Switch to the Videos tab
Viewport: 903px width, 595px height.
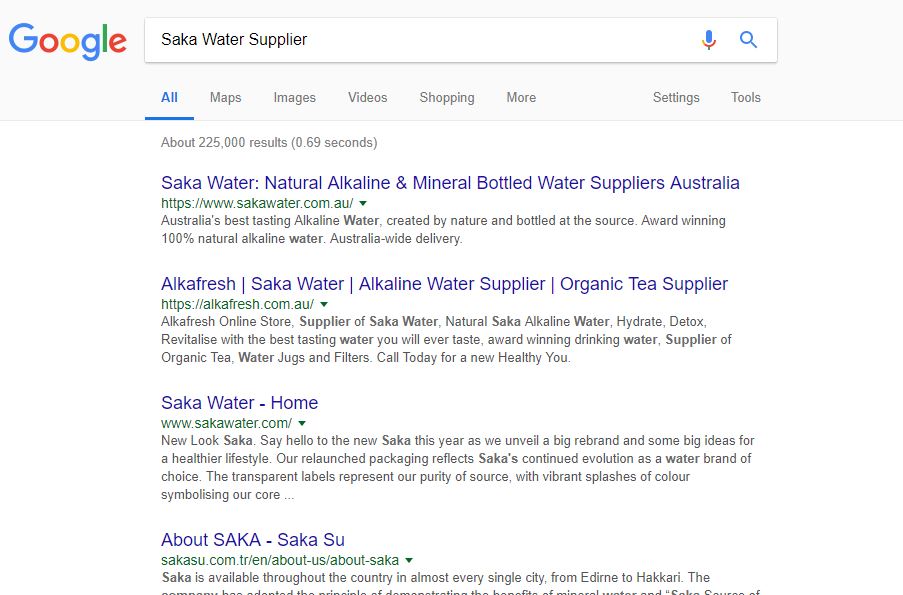pyautogui.click(x=367, y=97)
